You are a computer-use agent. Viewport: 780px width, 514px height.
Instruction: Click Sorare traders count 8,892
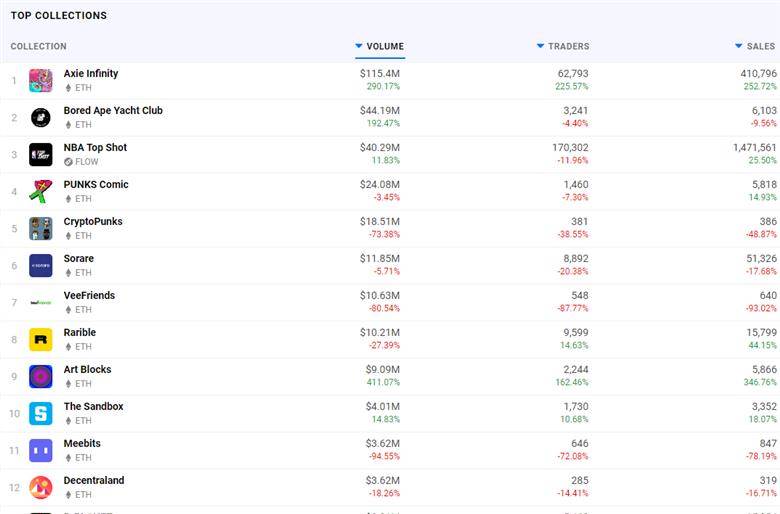tap(576, 259)
